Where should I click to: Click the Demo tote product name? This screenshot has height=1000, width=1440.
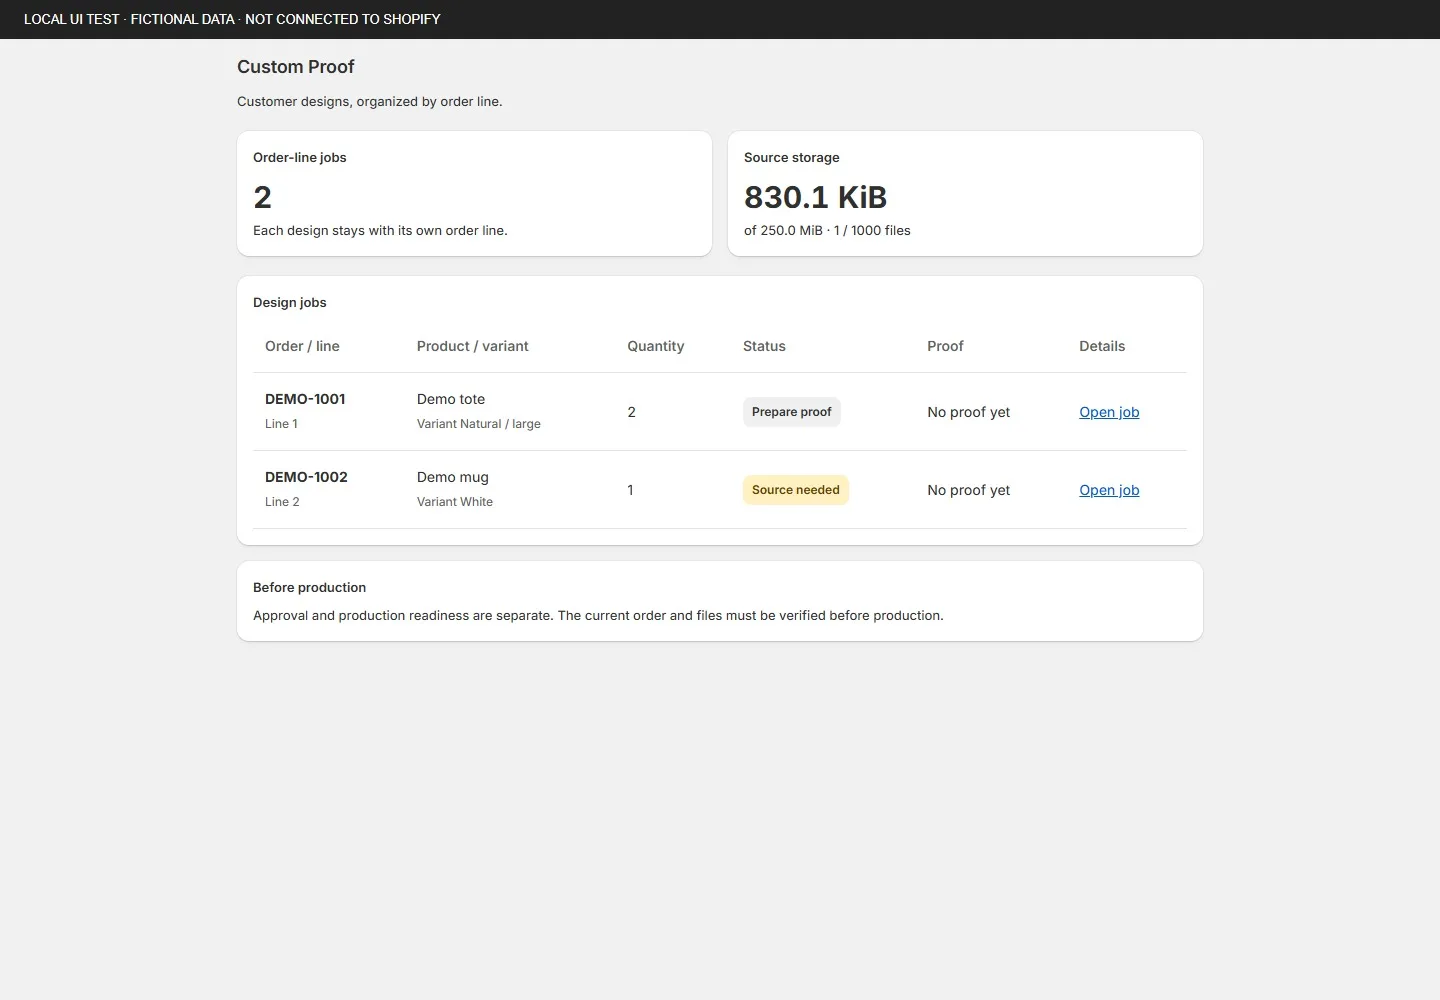(451, 399)
